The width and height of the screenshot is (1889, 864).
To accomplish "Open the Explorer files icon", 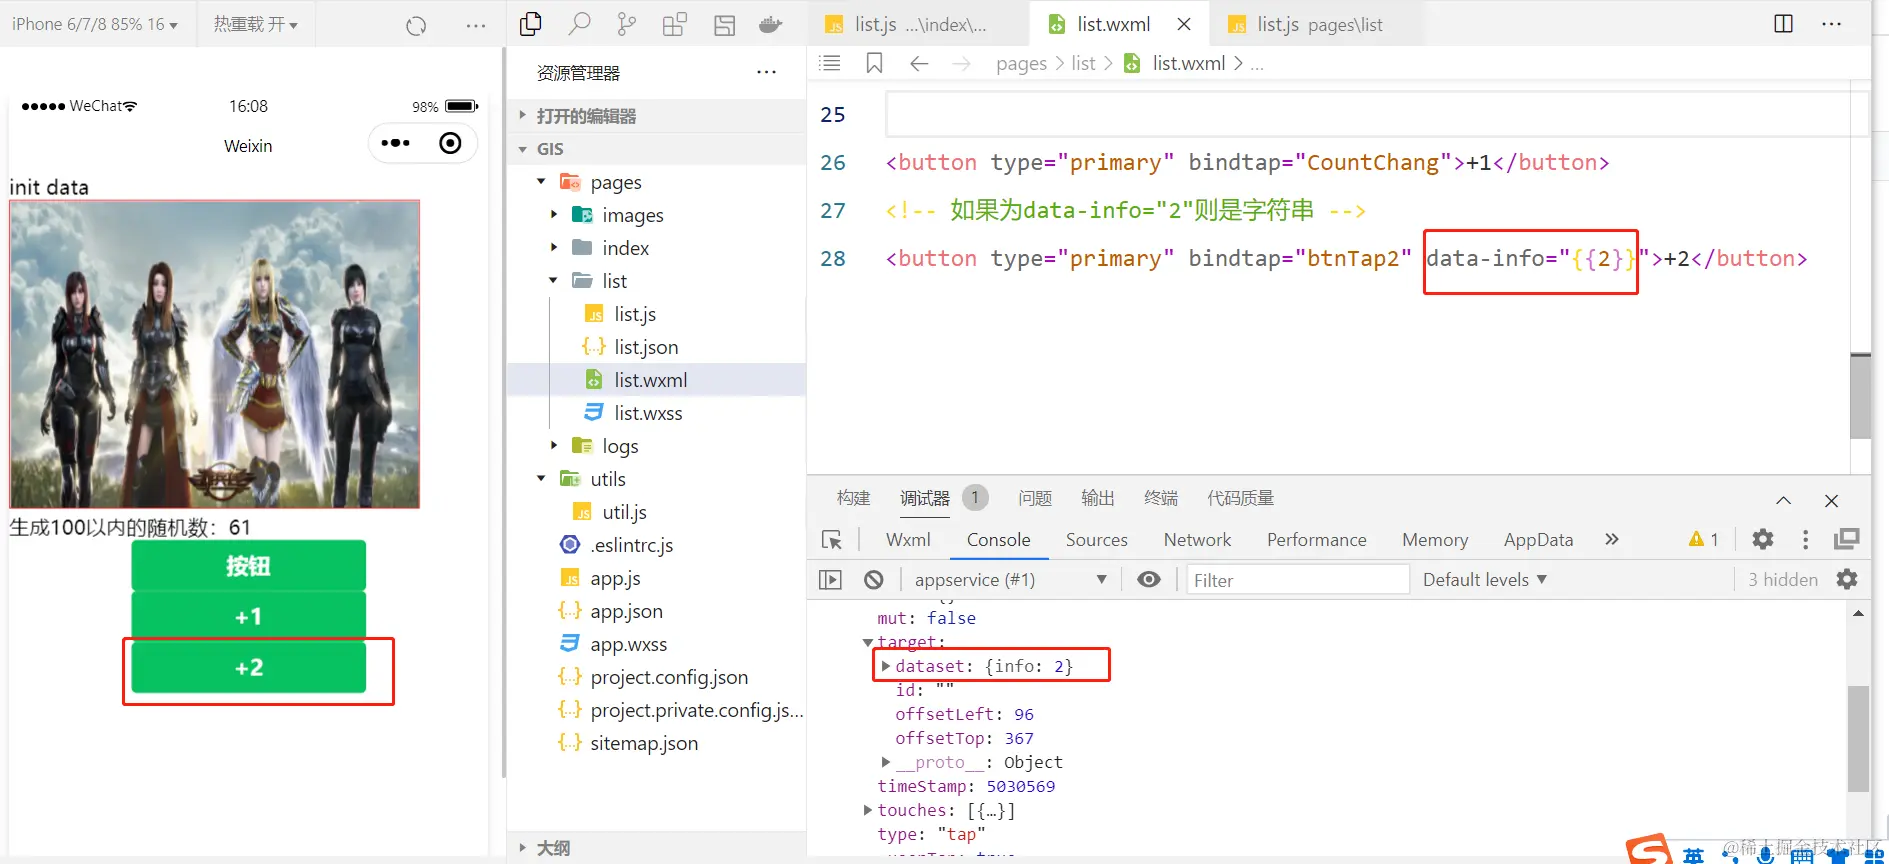I will [x=531, y=24].
